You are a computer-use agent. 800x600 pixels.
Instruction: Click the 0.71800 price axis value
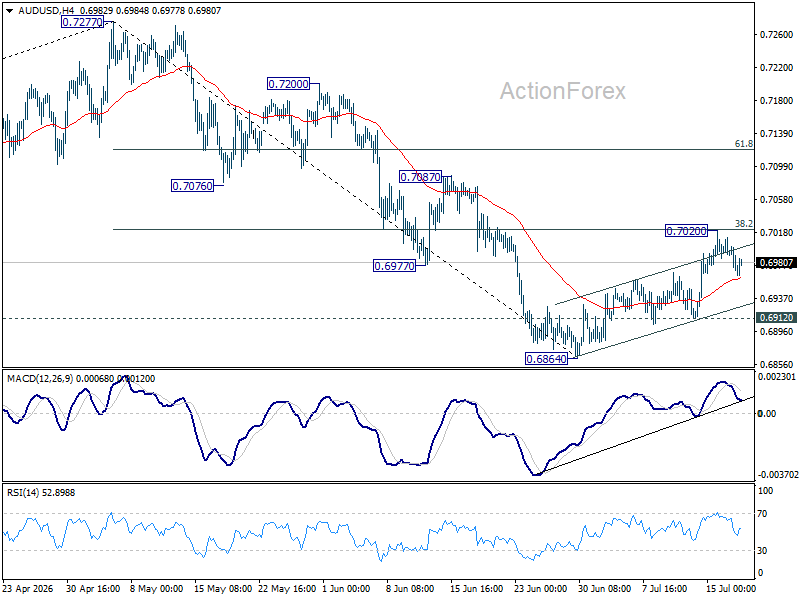(x=777, y=101)
